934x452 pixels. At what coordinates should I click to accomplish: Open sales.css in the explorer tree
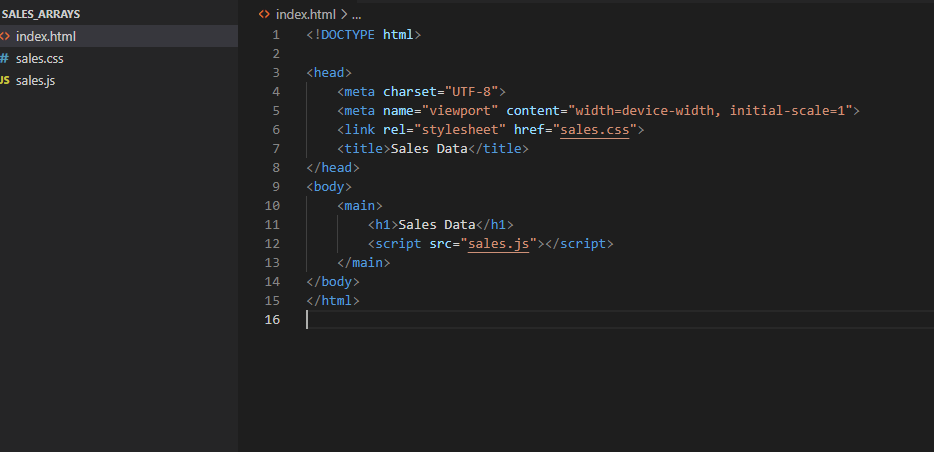pyautogui.click(x=39, y=58)
